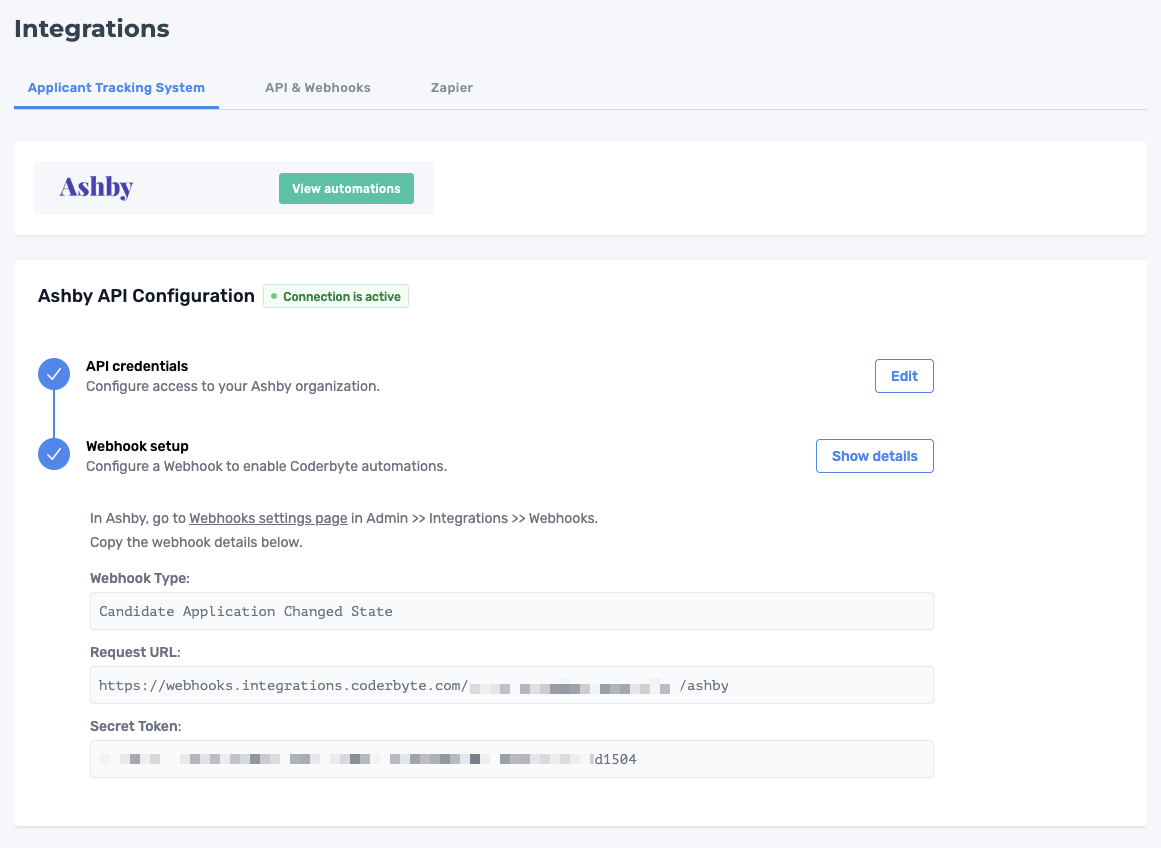Click the API credentials step checkmark icon
Screen dimensions: 1161x848
pyautogui.click(x=54, y=375)
